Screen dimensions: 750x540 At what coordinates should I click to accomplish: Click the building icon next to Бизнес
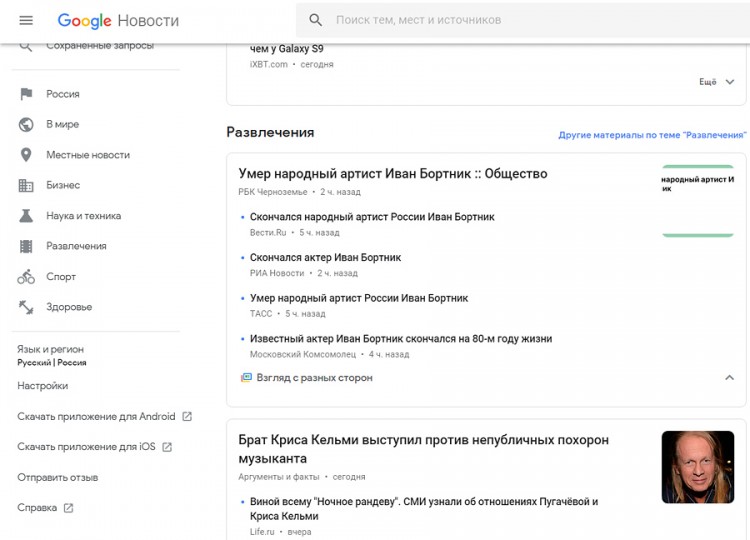tap(26, 185)
